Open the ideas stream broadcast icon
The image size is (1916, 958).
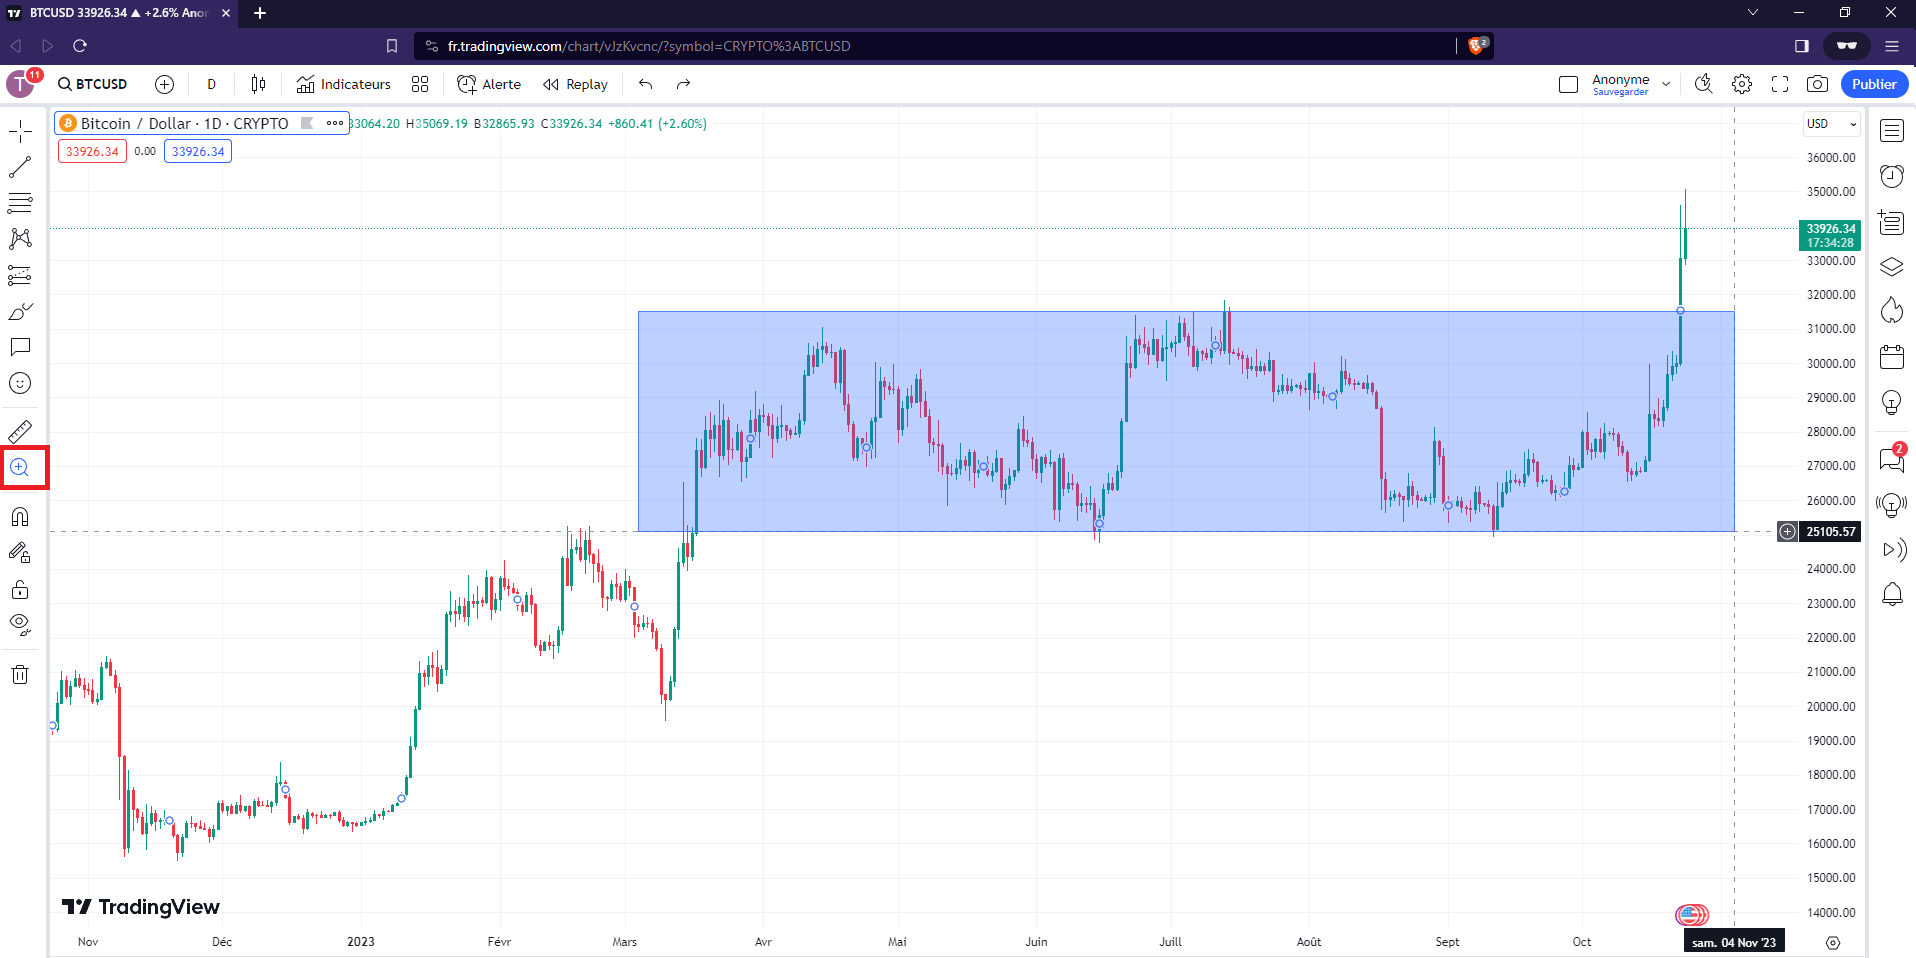coord(1892,504)
